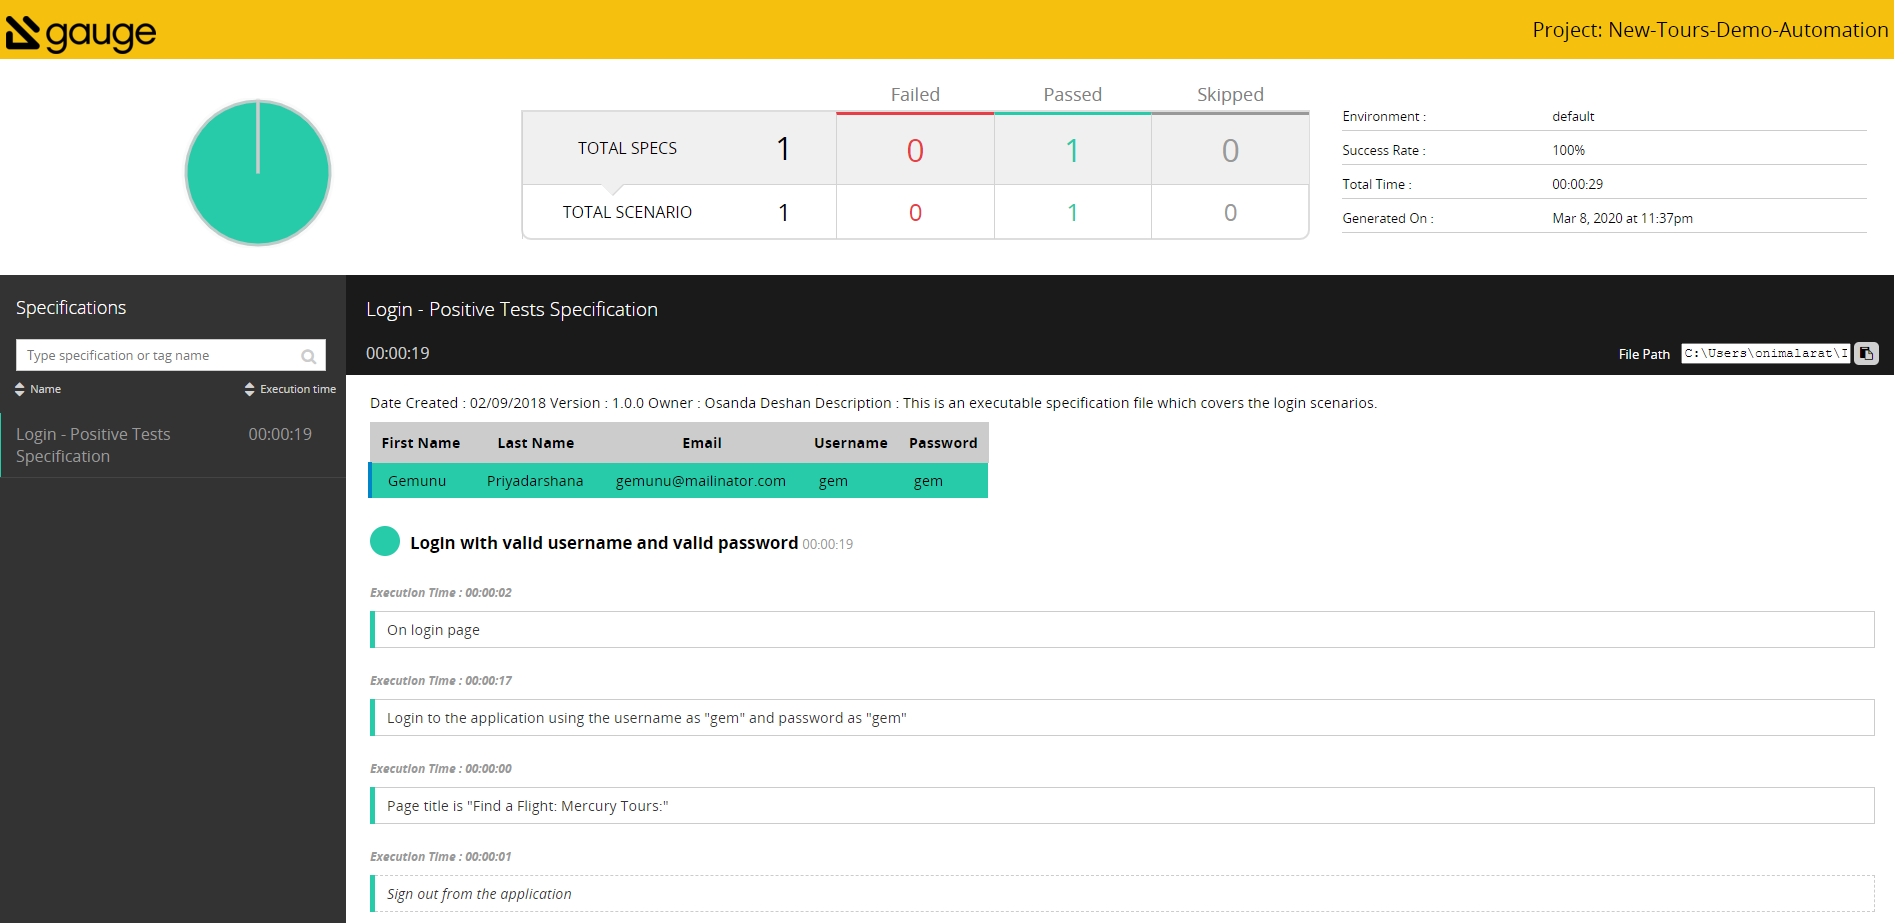The width and height of the screenshot is (1894, 923).
Task: Click the sort arrows next to Name
Action: [18, 388]
